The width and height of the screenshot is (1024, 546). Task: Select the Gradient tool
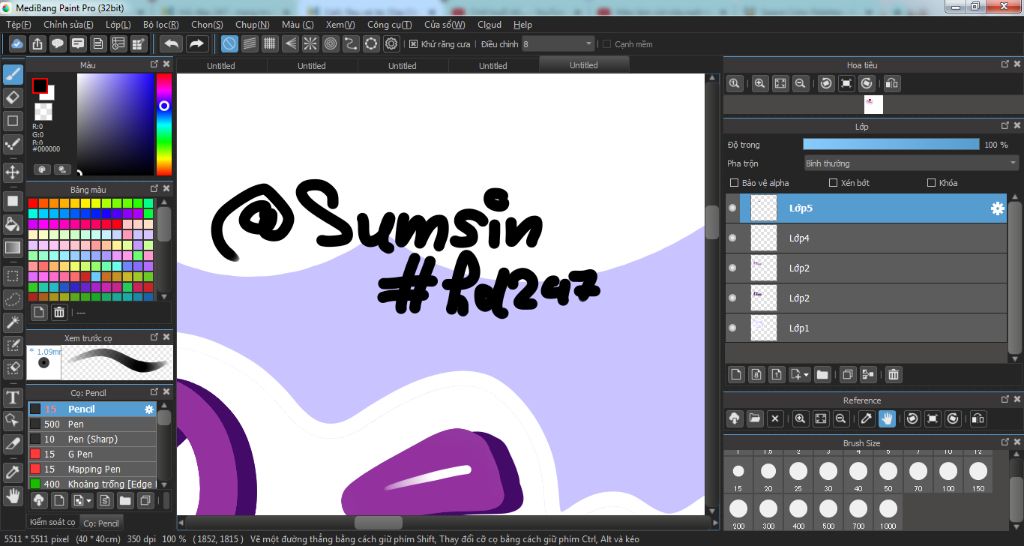coord(12,248)
